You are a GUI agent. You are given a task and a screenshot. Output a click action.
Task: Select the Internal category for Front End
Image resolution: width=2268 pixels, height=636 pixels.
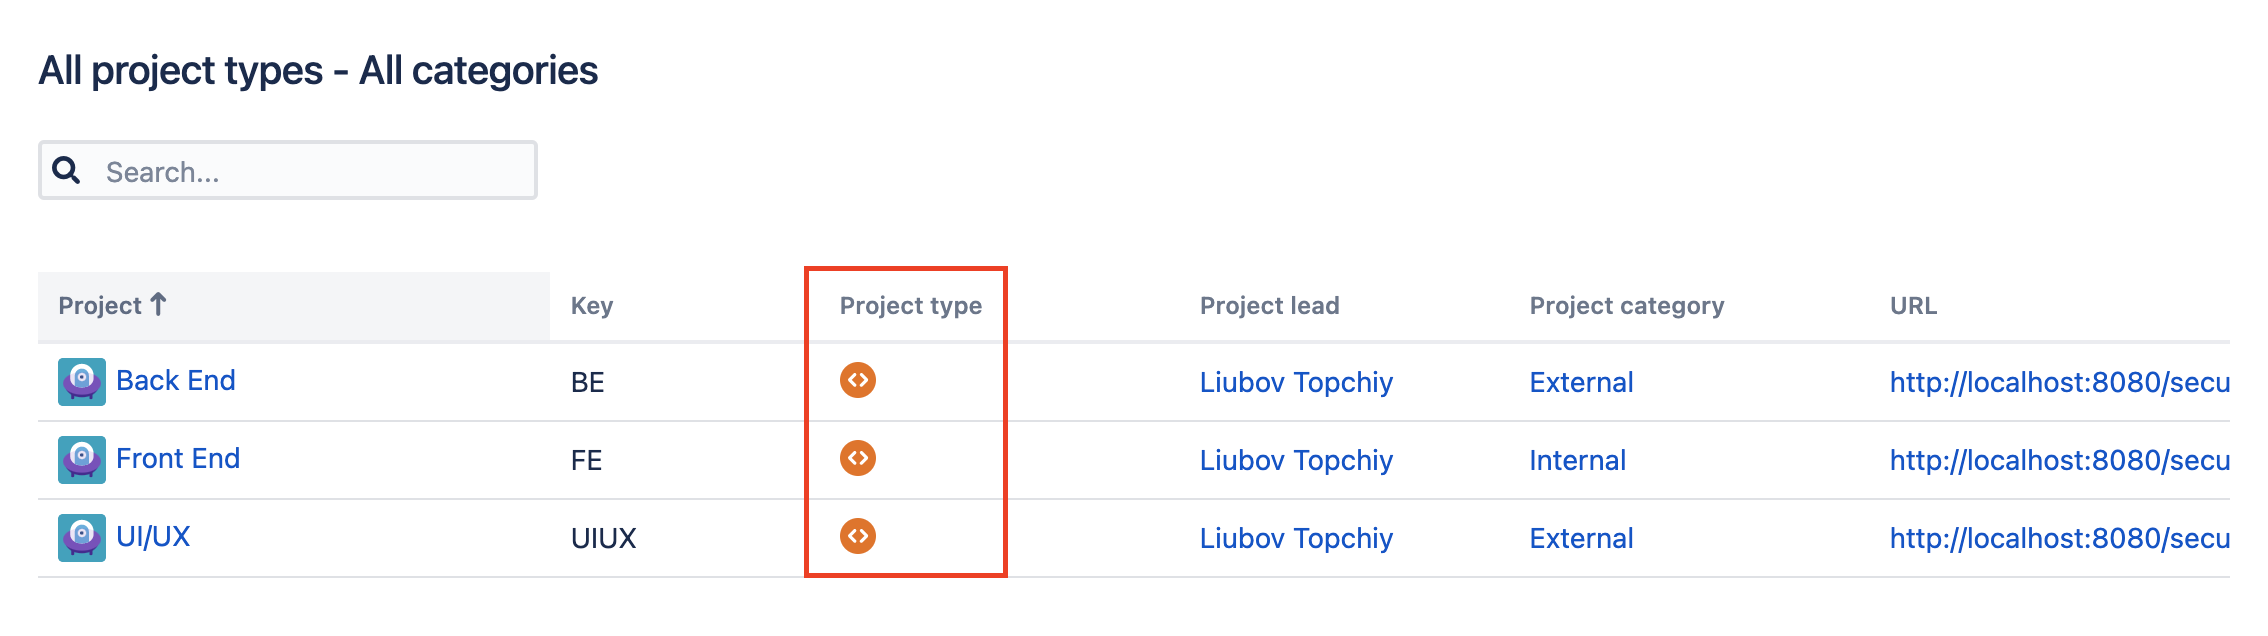(x=1577, y=461)
